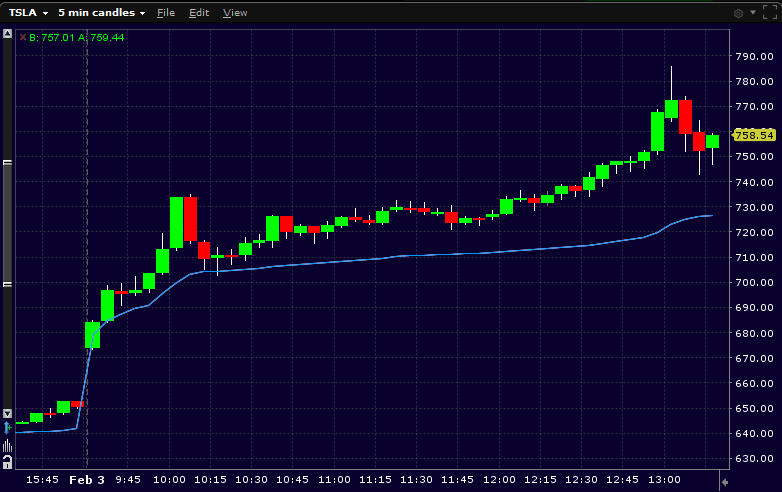The width and height of the screenshot is (782, 492).
Task: Click the gray vertical scrollbar thumb
Action: 7,223
